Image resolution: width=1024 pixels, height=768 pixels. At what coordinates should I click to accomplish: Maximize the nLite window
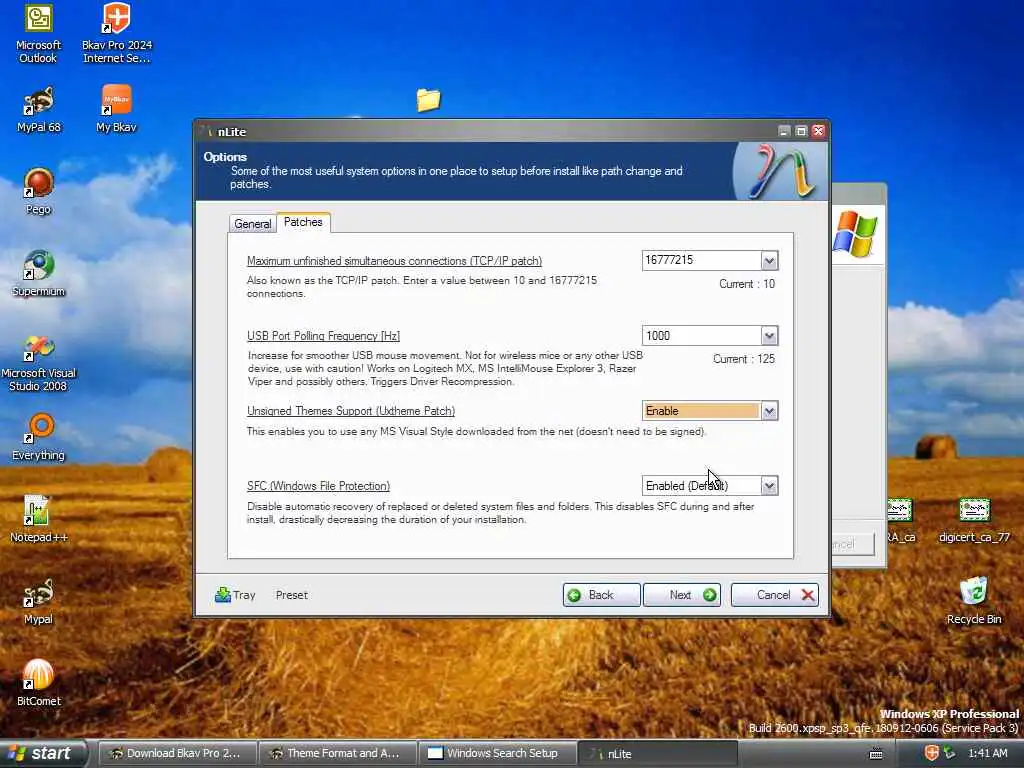[x=801, y=131]
